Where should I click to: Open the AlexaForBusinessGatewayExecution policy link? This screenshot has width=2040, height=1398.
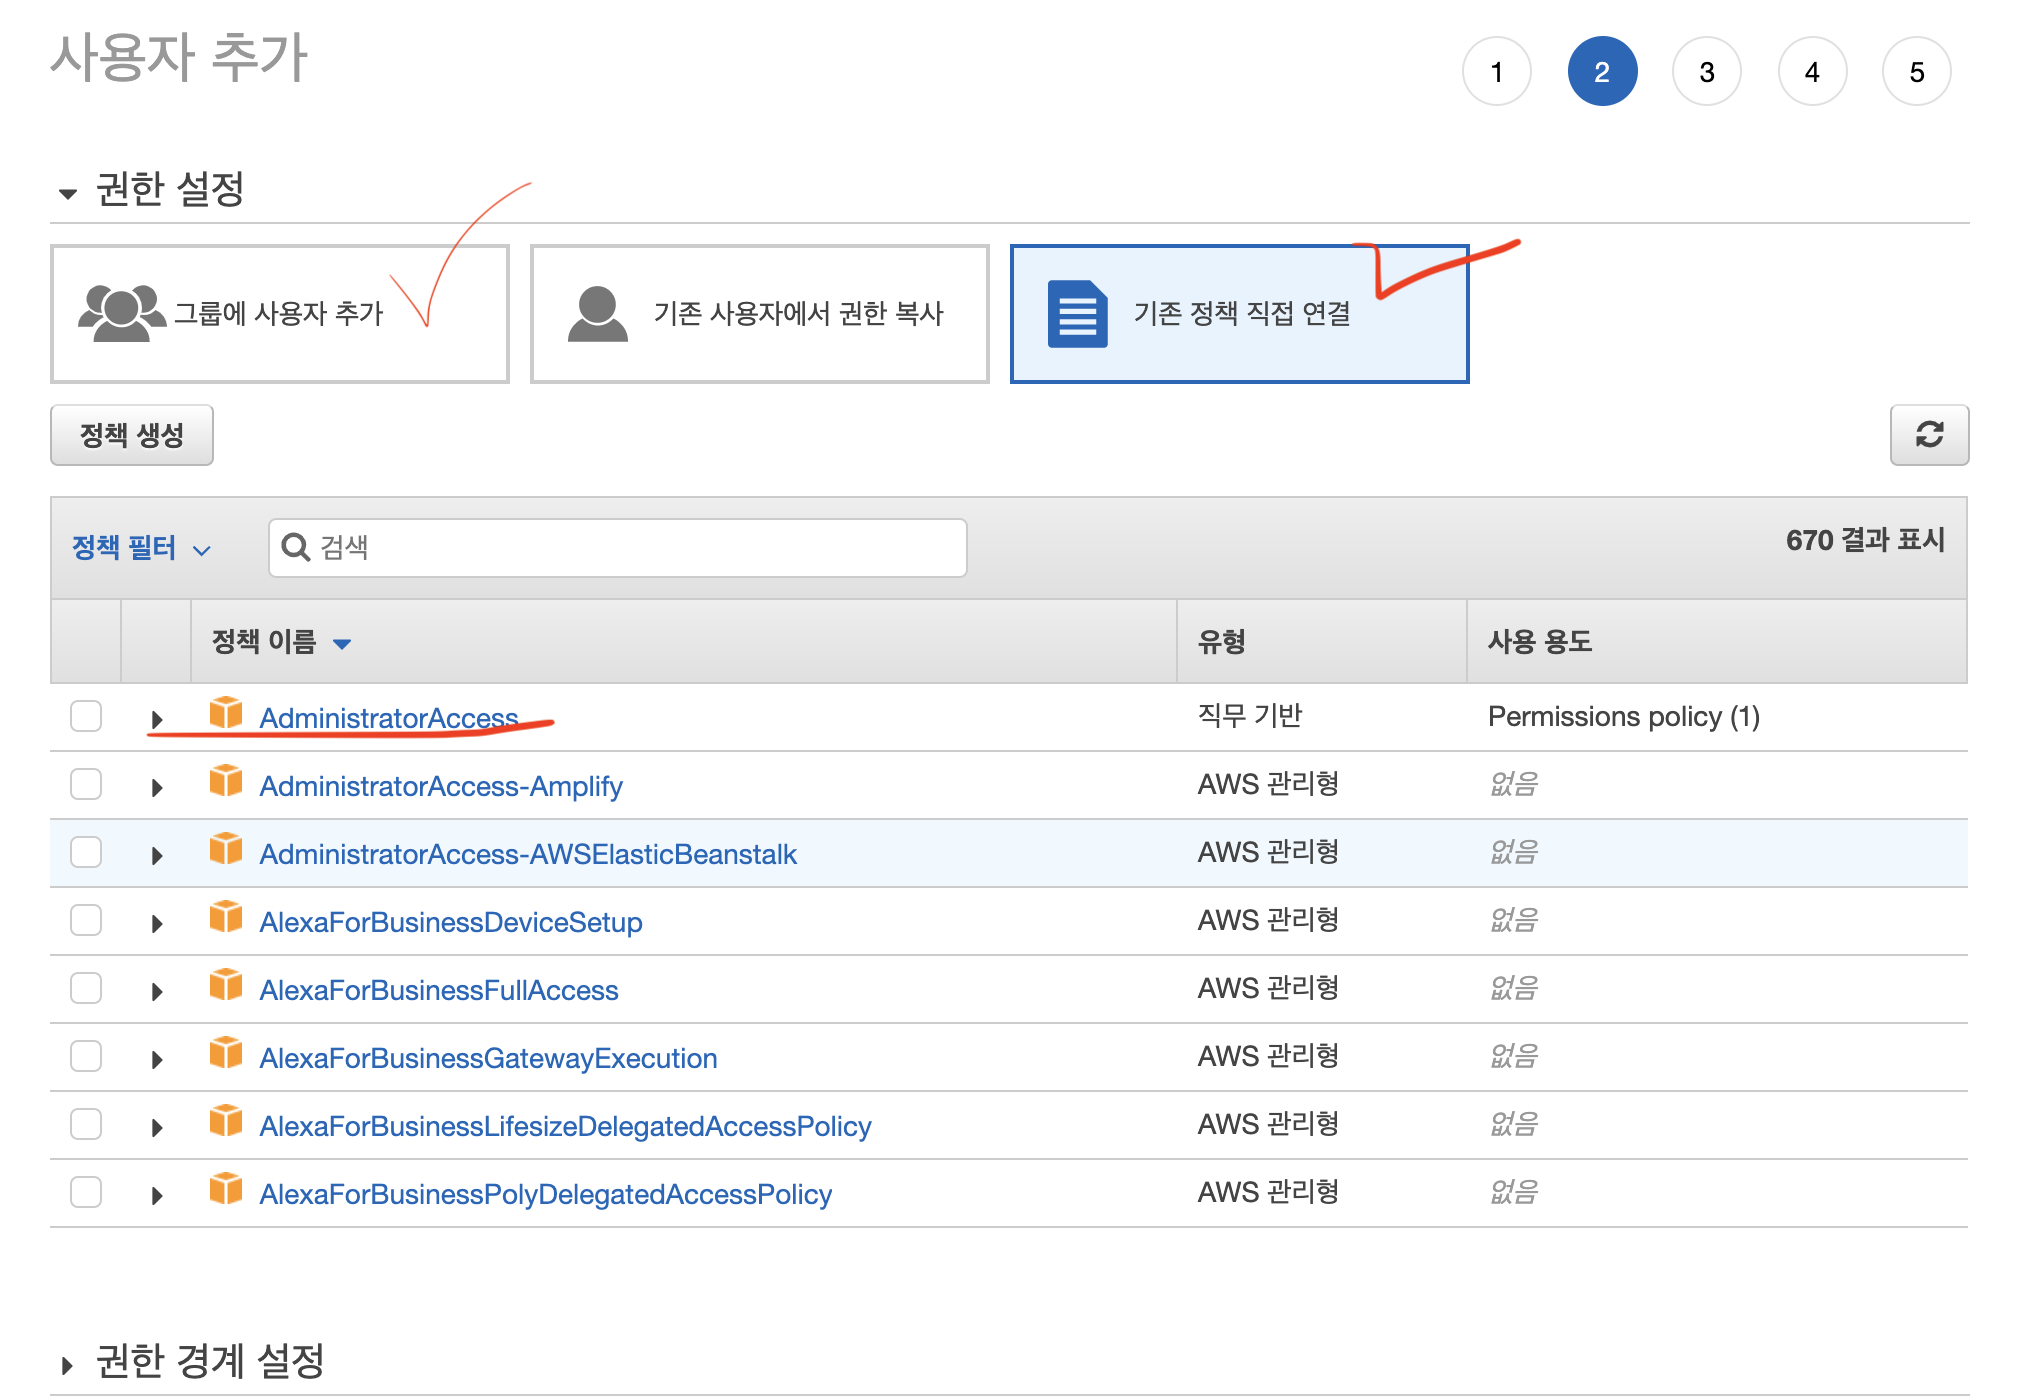point(488,1058)
